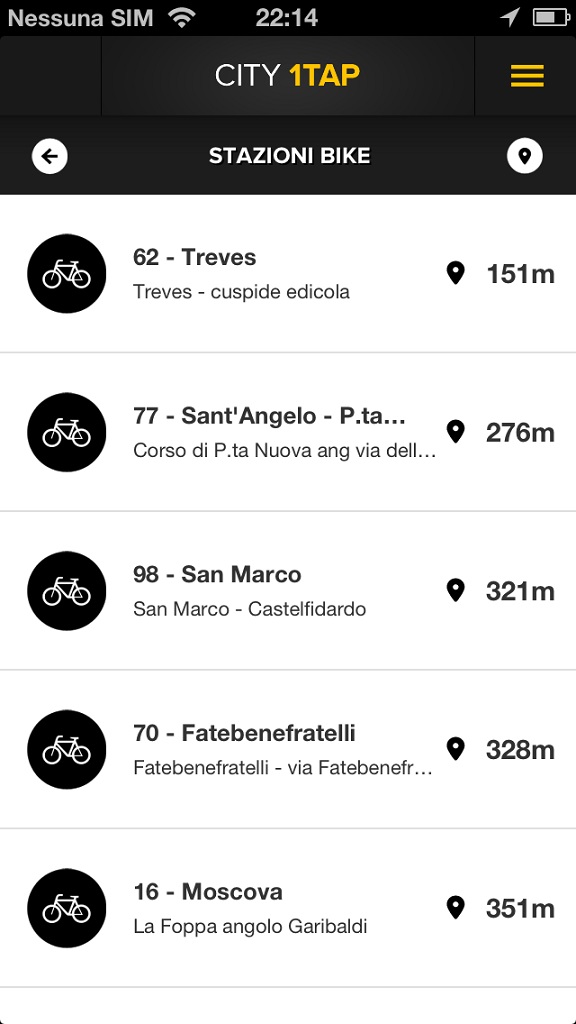Image resolution: width=576 pixels, height=1024 pixels.
Task: Click the CITY 1TAP logo
Action: [287, 76]
